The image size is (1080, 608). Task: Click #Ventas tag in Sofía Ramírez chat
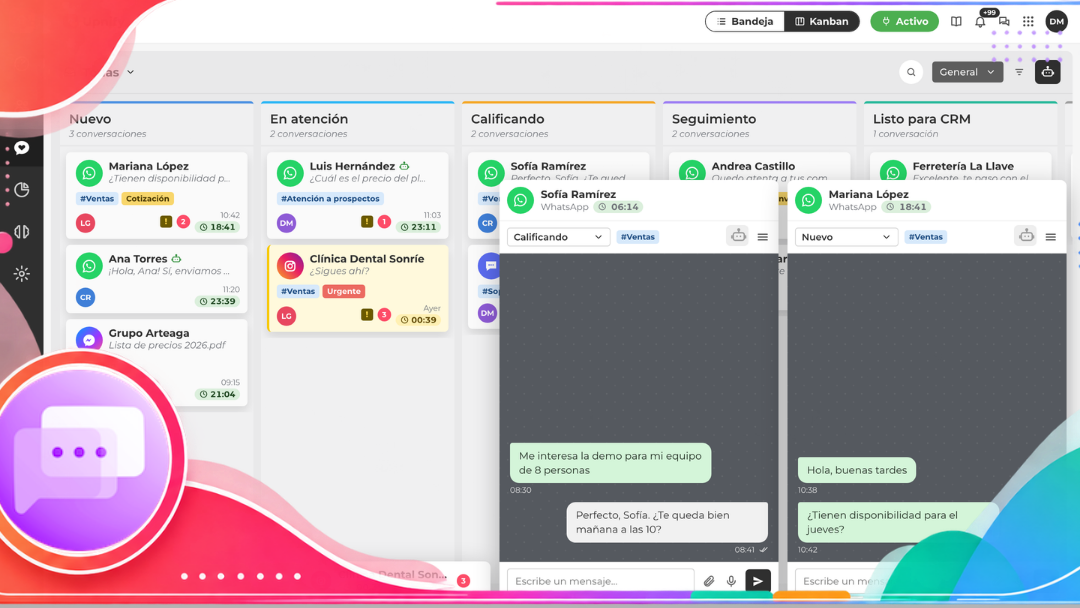pyautogui.click(x=638, y=237)
